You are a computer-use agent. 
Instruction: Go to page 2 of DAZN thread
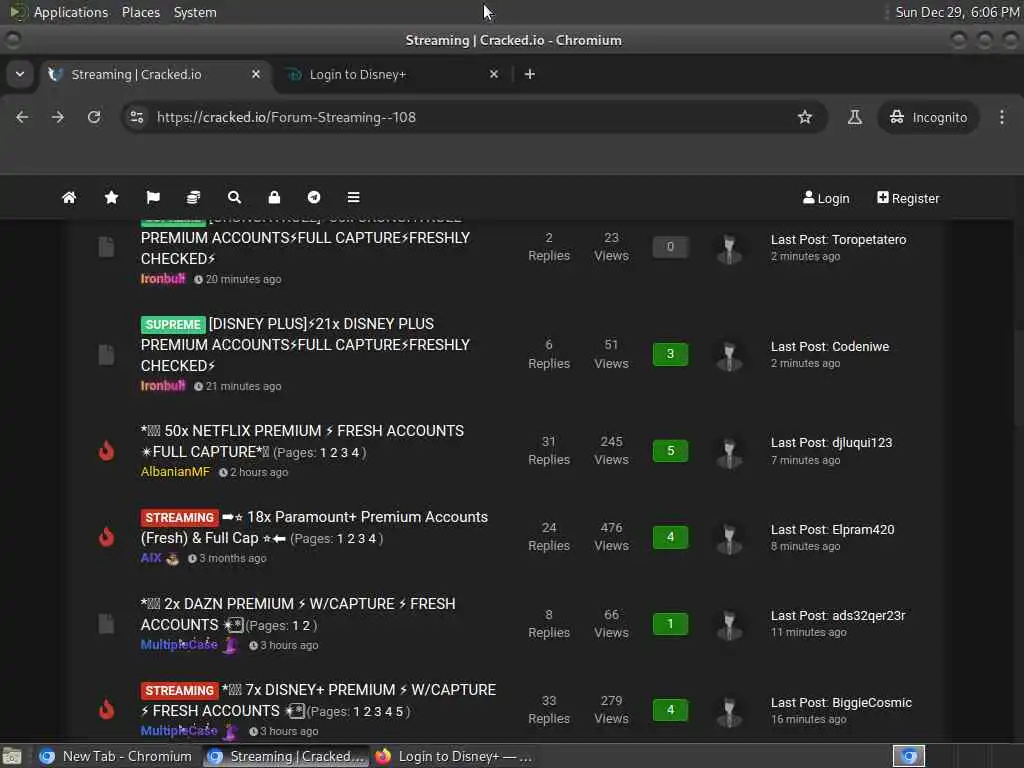306,626
